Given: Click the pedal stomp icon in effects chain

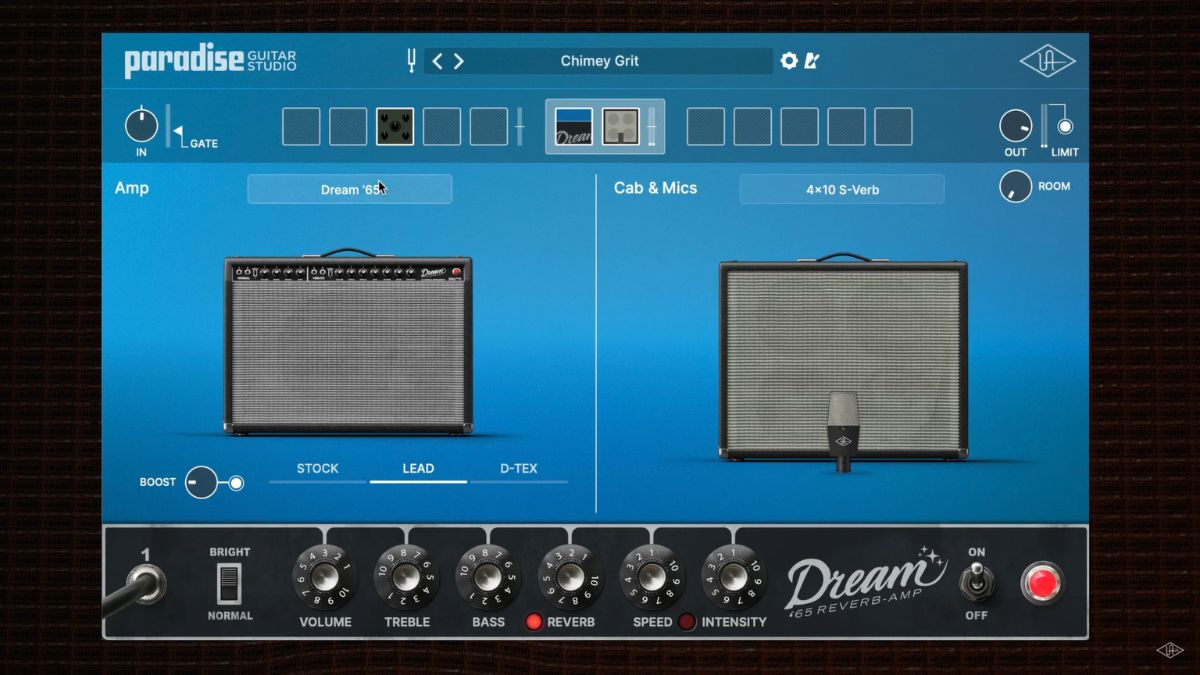Looking at the screenshot, I should 395,125.
